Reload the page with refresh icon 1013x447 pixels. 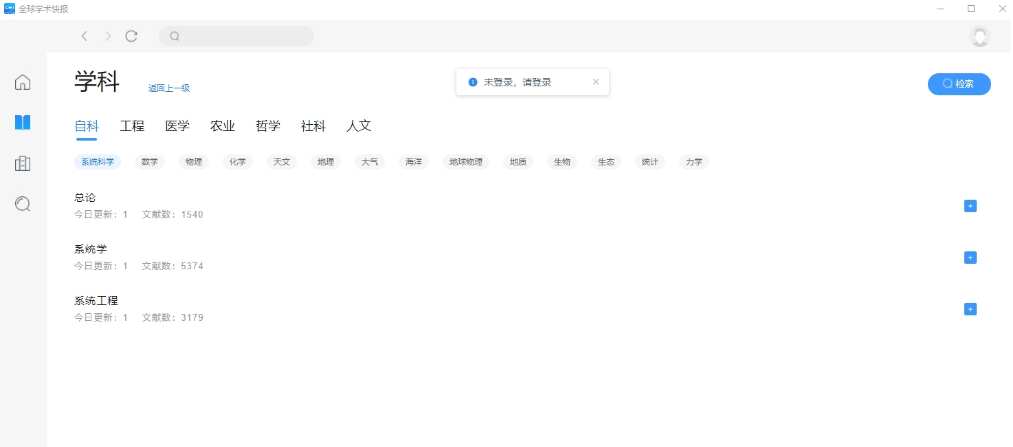131,36
